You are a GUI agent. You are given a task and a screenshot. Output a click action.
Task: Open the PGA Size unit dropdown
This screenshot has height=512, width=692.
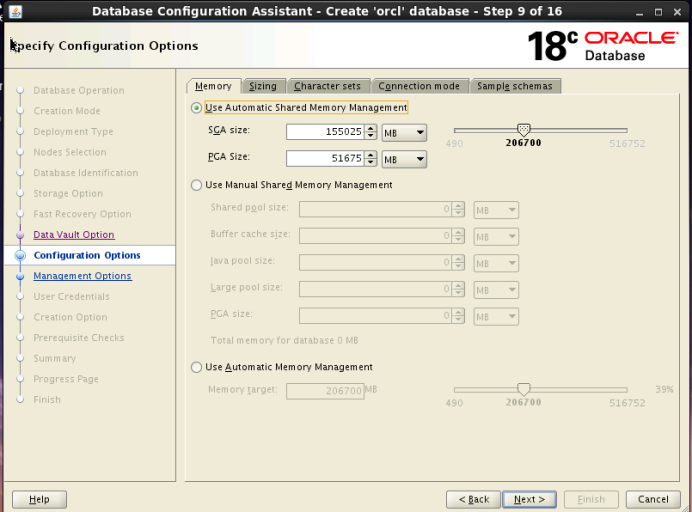click(x=404, y=159)
